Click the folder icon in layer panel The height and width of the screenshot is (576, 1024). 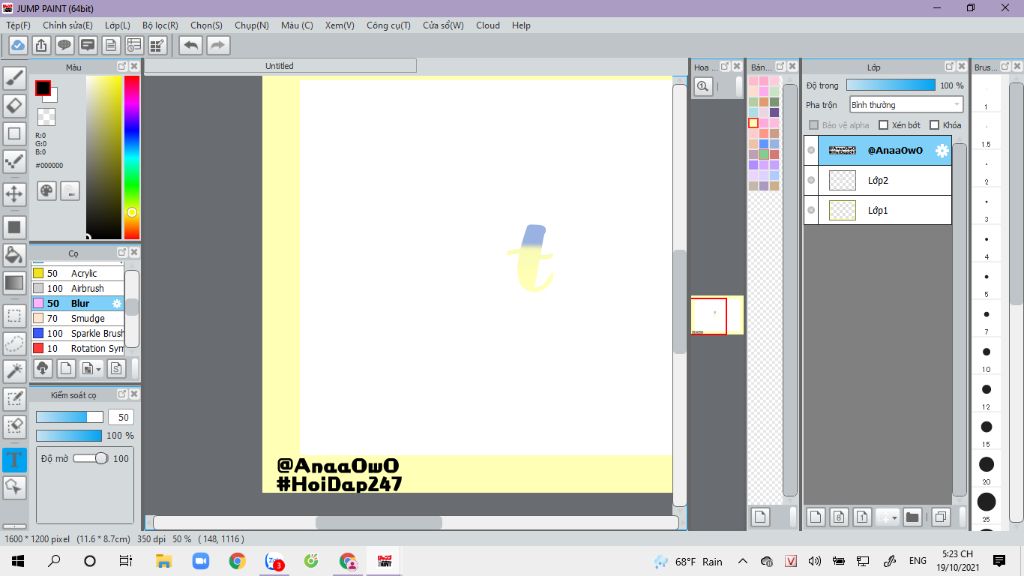[912, 517]
